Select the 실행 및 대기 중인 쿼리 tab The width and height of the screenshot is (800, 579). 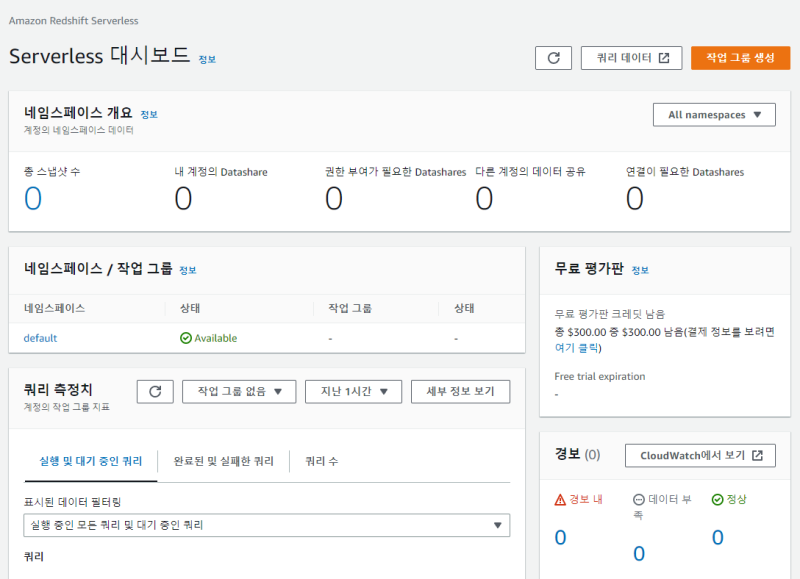[90, 461]
